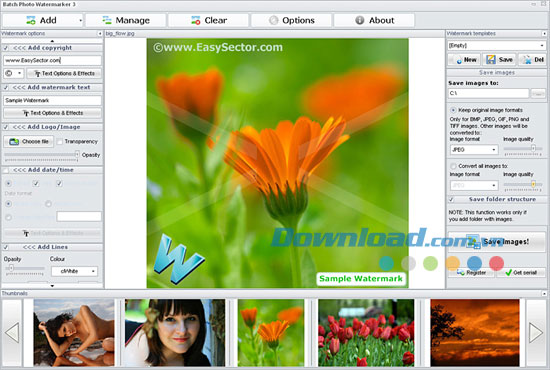The height and width of the screenshot is (370, 550).
Task: Click the copyright text overlay on preview
Action: pos(218,47)
